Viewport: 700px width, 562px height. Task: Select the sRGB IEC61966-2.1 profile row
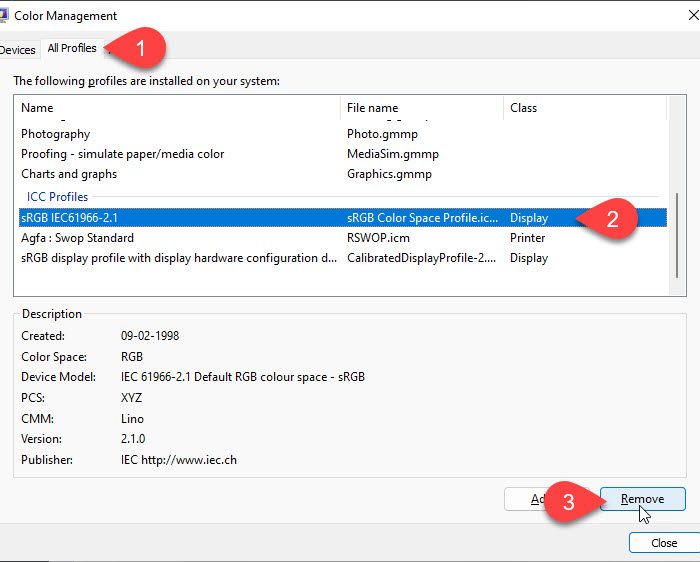point(70,218)
